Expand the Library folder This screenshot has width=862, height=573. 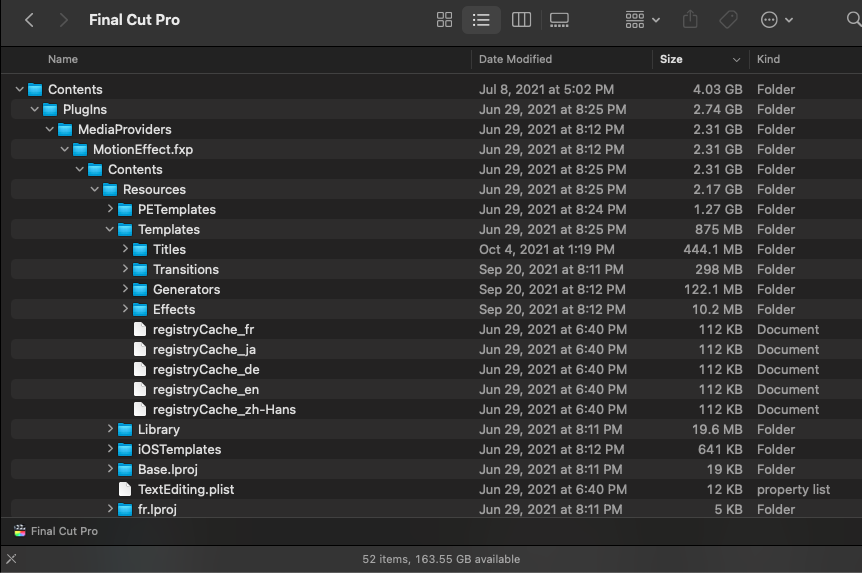110,429
